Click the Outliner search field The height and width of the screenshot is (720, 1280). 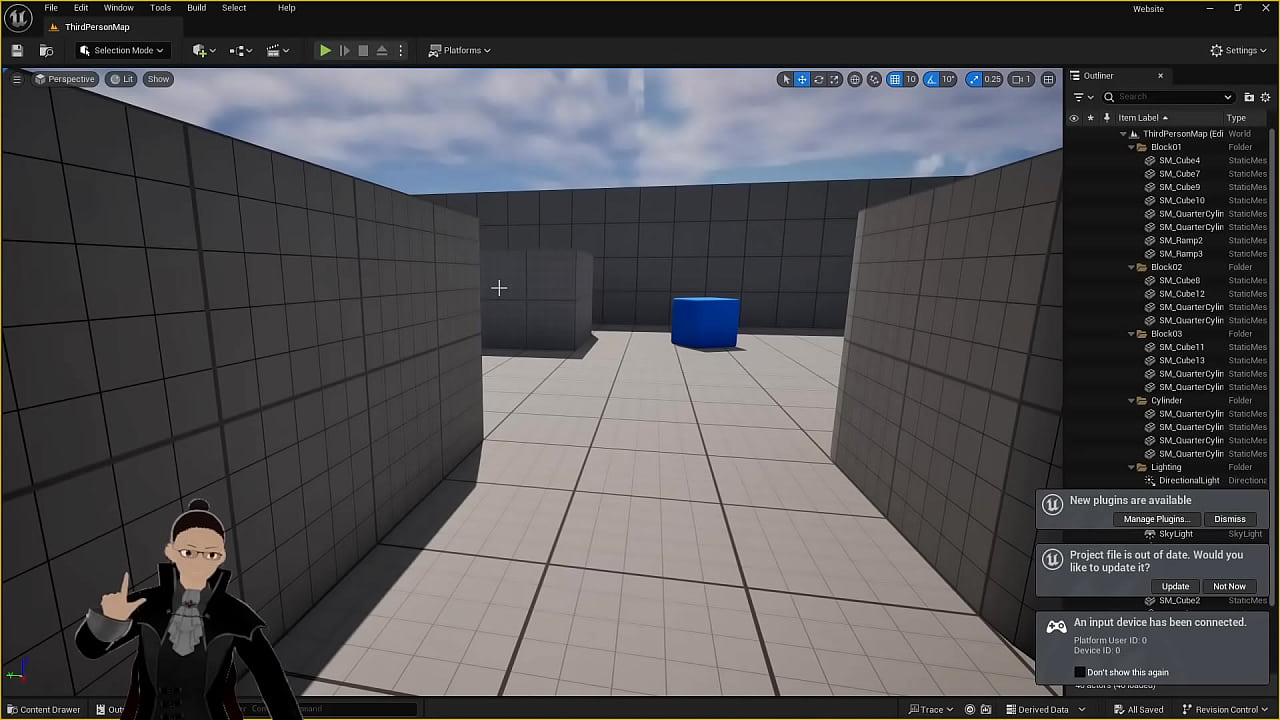click(1170, 97)
